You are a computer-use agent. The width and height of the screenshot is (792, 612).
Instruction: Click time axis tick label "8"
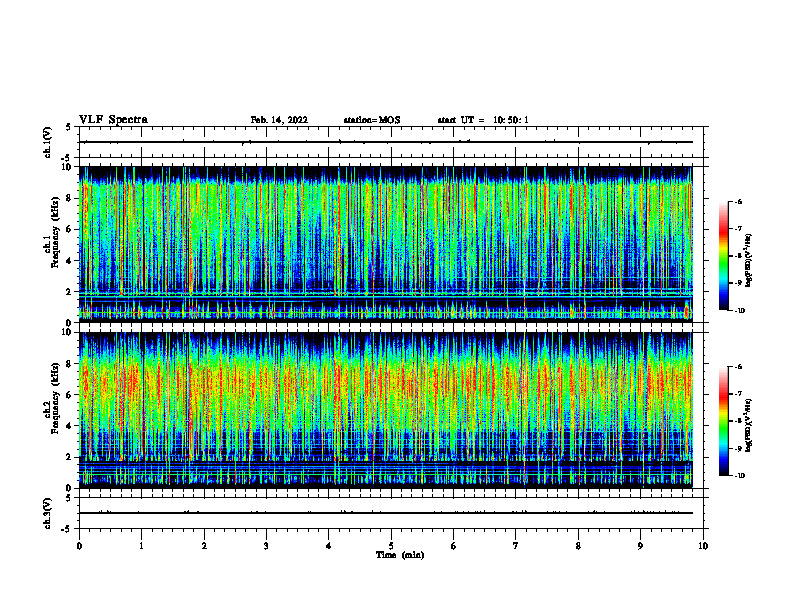[578, 546]
